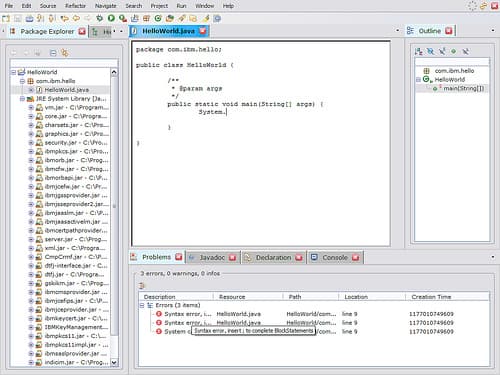Viewport: 500px width, 375px height.
Task: Click the New Java Class green C icon
Action: (x=158, y=18)
